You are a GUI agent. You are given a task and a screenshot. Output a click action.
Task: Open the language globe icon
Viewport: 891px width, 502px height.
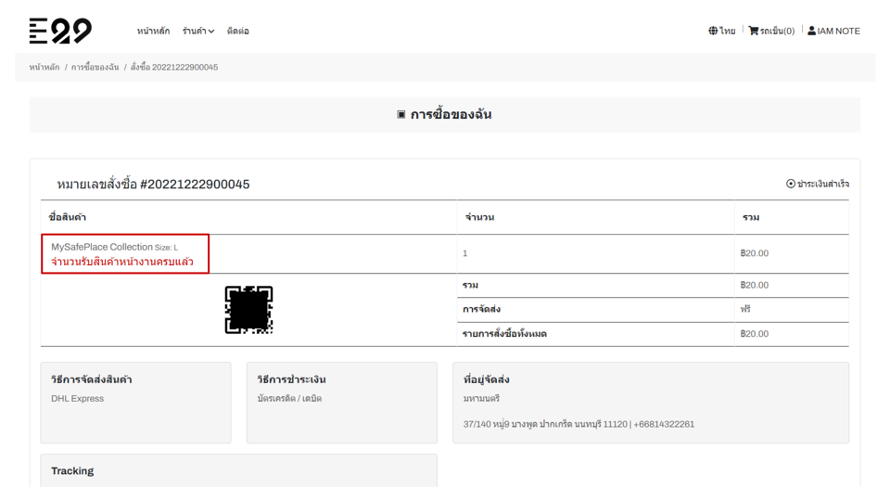click(x=713, y=31)
